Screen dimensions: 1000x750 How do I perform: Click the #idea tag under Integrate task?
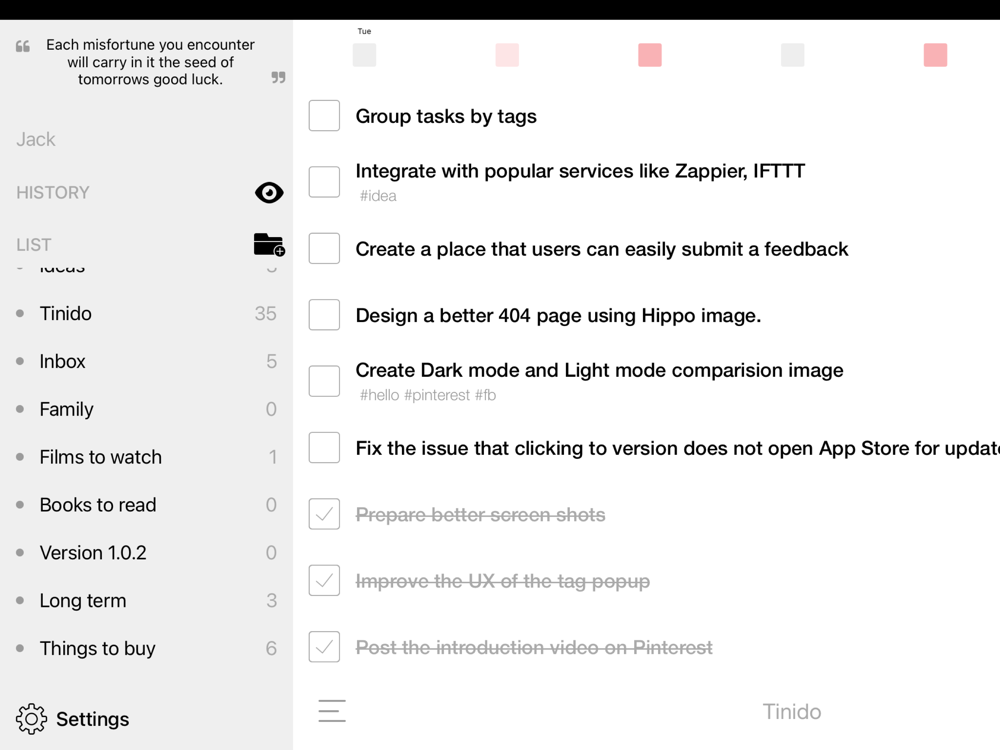pos(378,196)
